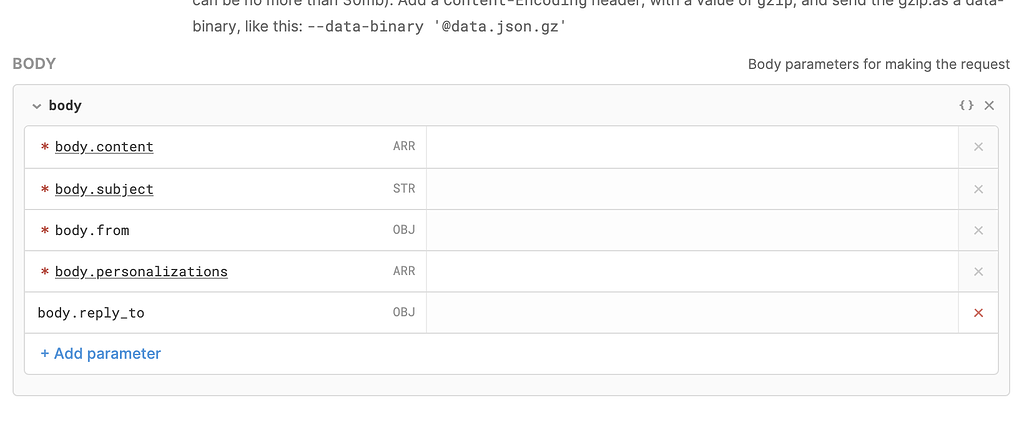Delete the body.personalizations row
The height and width of the screenshot is (425, 1024).
(x=978, y=271)
